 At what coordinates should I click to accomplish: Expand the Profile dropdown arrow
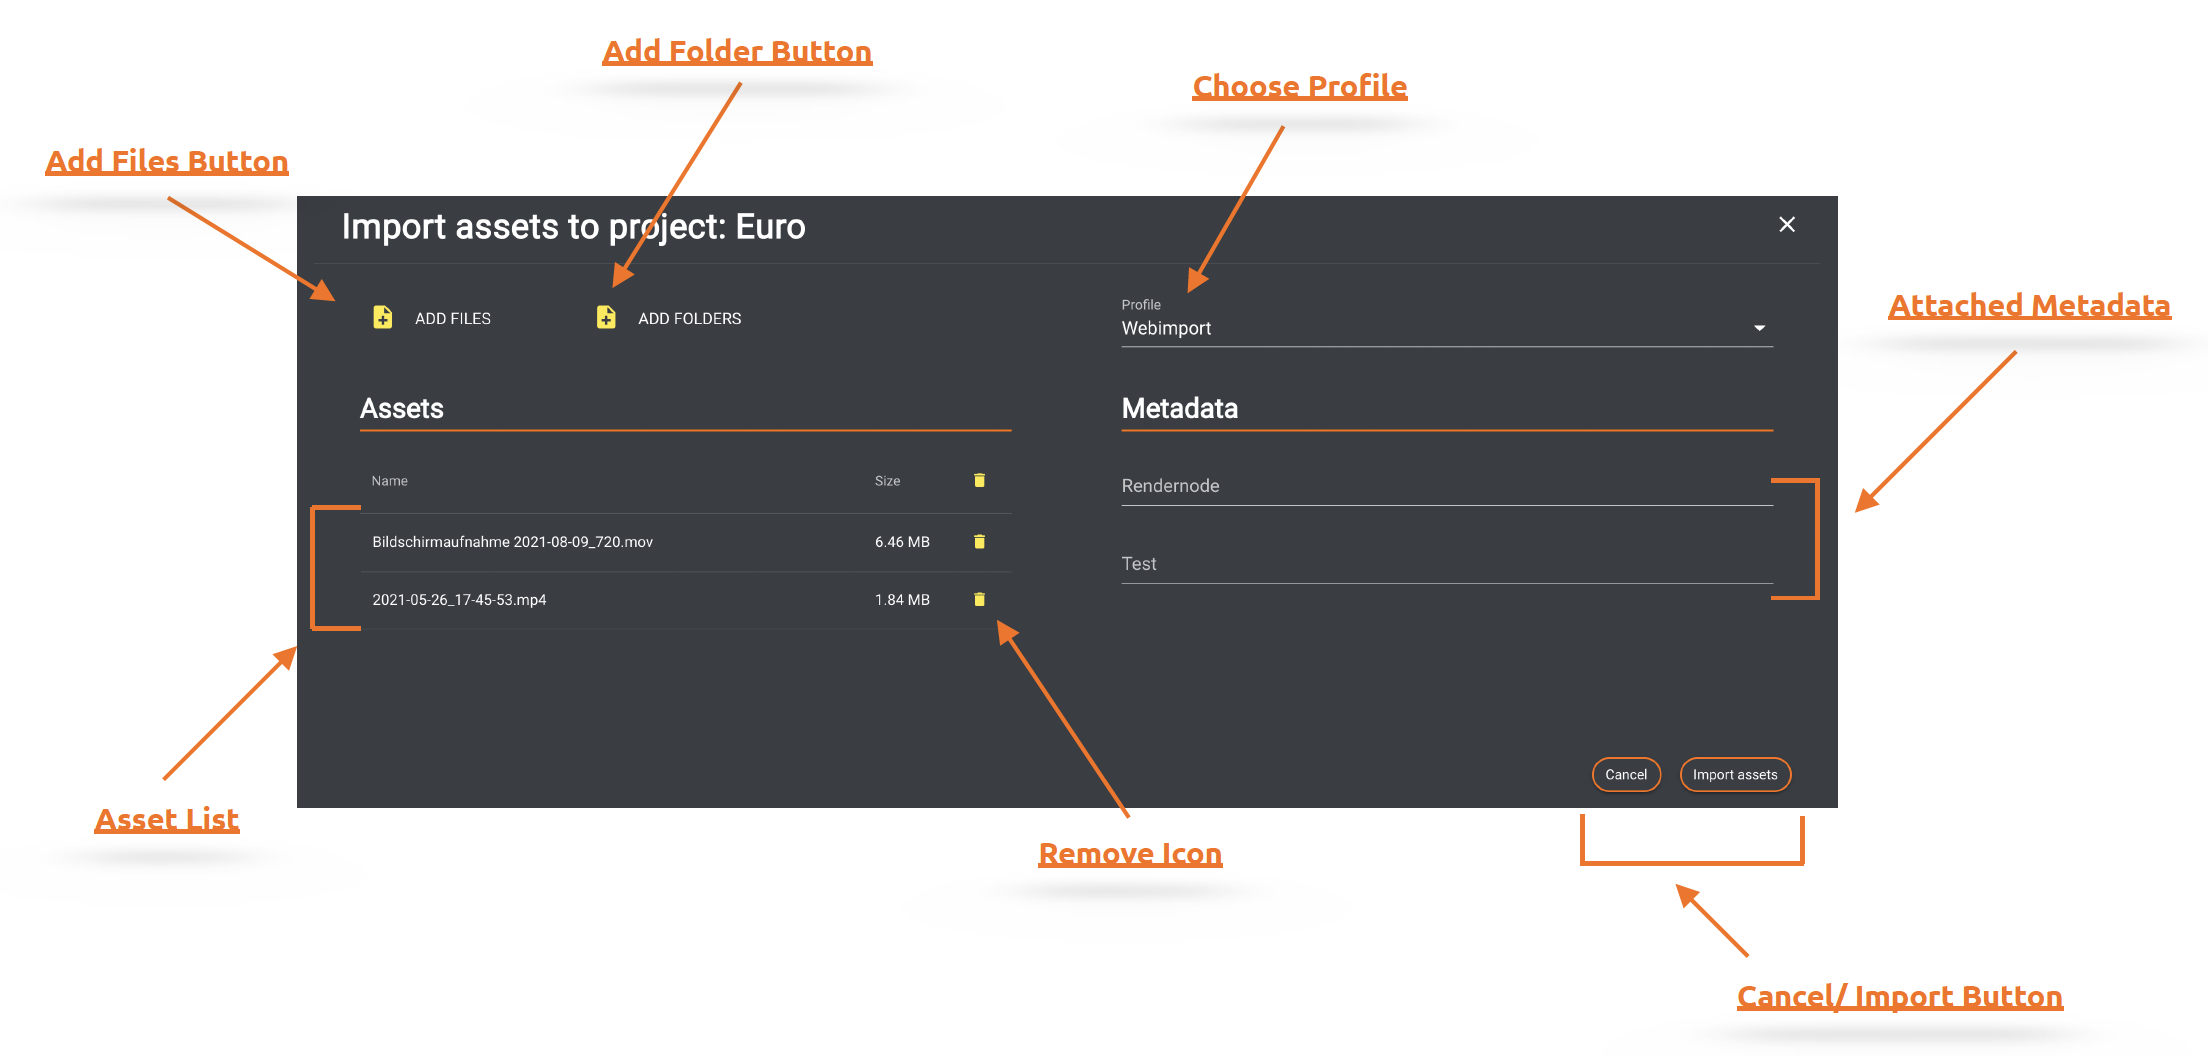click(1759, 328)
